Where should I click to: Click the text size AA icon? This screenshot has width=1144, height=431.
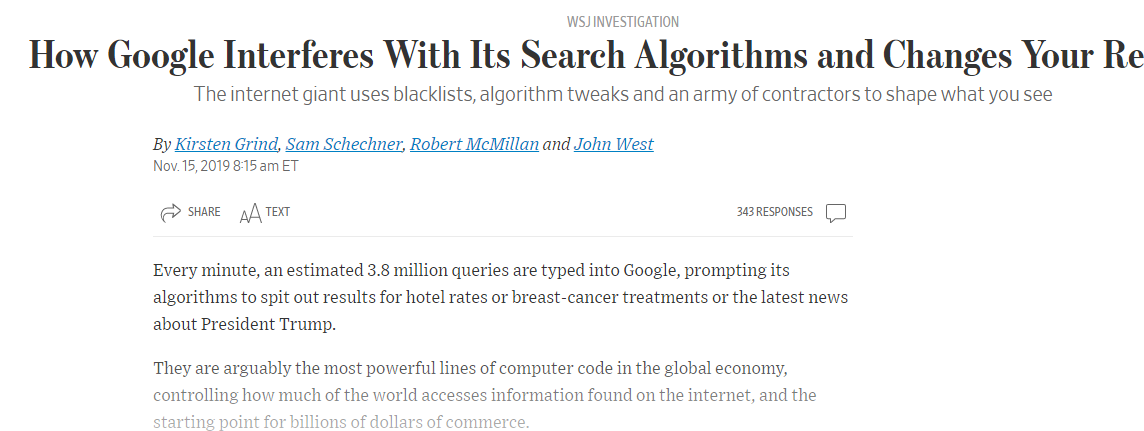[250, 213]
